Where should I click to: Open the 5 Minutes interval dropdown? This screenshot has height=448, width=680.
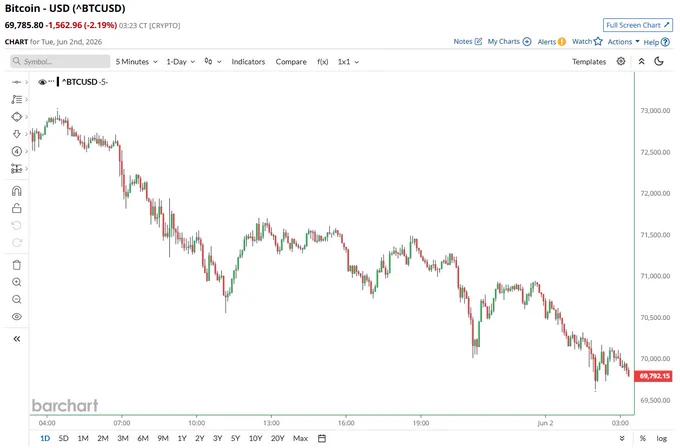(x=136, y=62)
